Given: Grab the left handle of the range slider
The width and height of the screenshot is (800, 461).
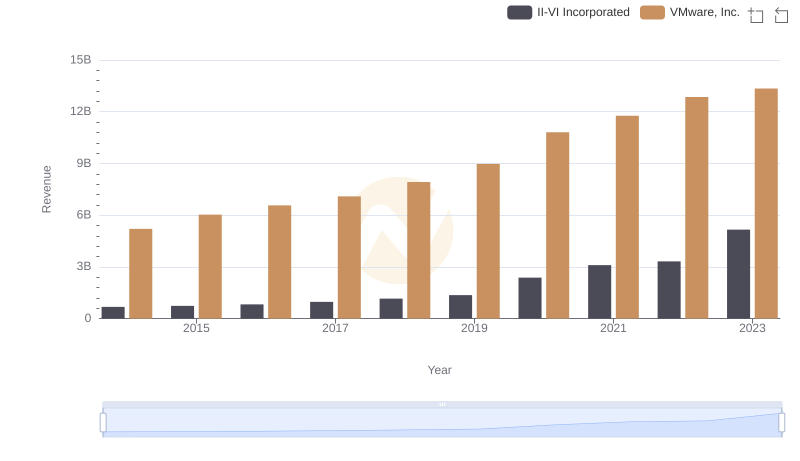Looking at the screenshot, I should click(x=103, y=423).
